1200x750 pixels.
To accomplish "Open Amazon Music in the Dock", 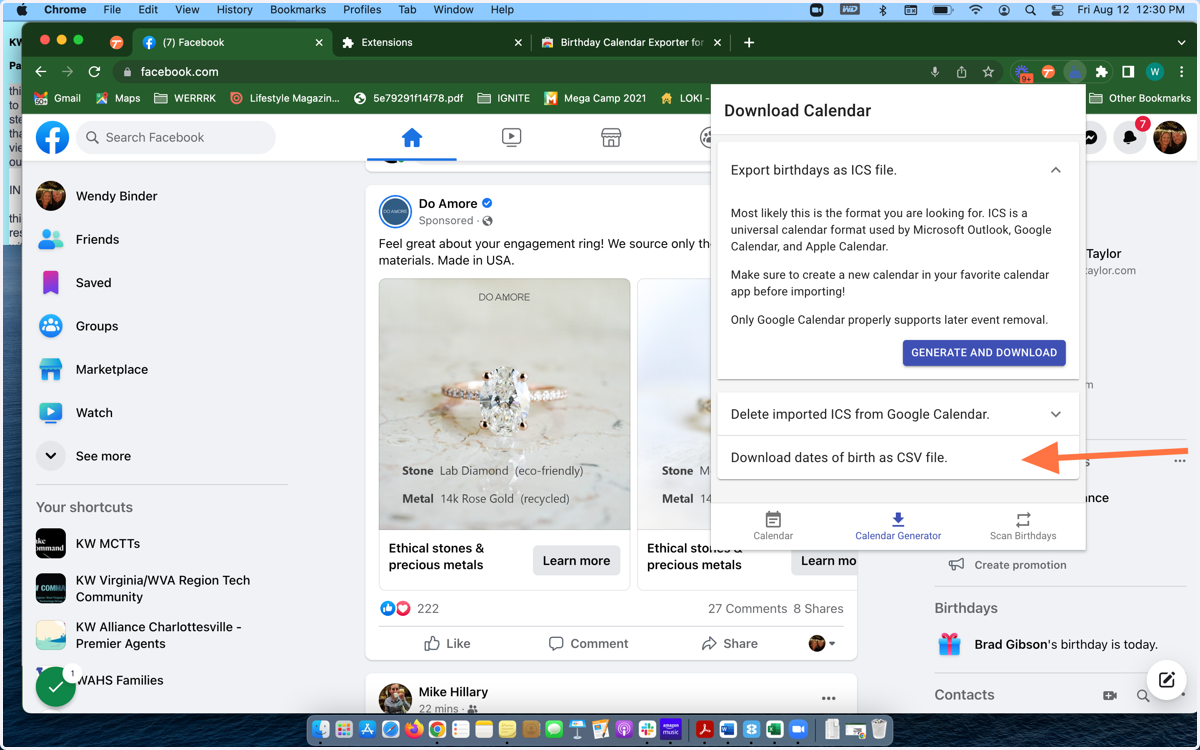I will (x=671, y=730).
